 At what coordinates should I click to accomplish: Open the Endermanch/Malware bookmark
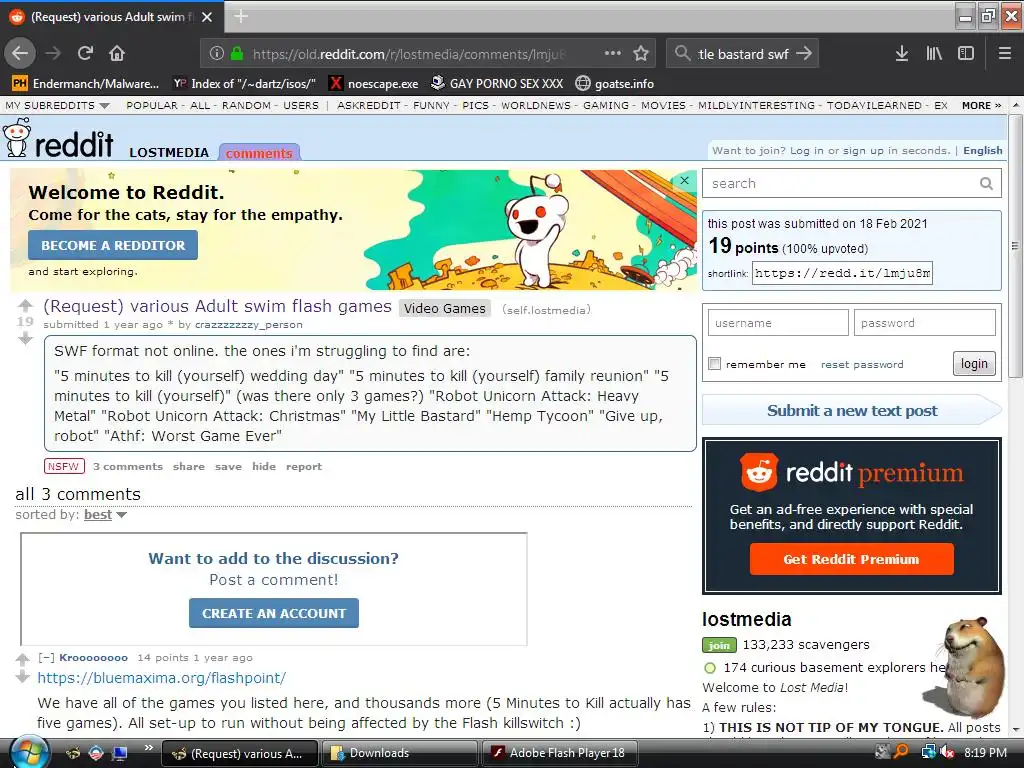point(86,84)
